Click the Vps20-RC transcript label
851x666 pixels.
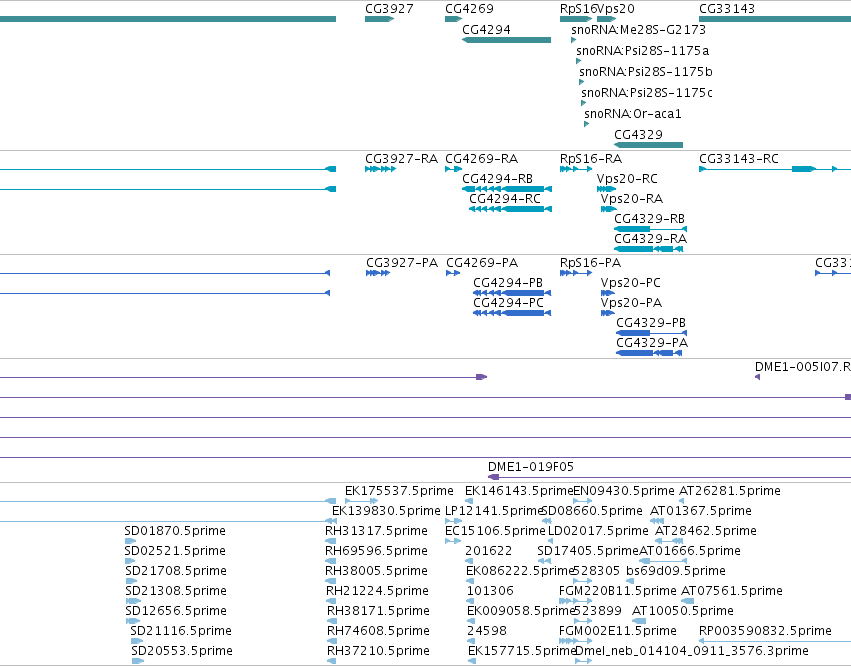click(627, 179)
